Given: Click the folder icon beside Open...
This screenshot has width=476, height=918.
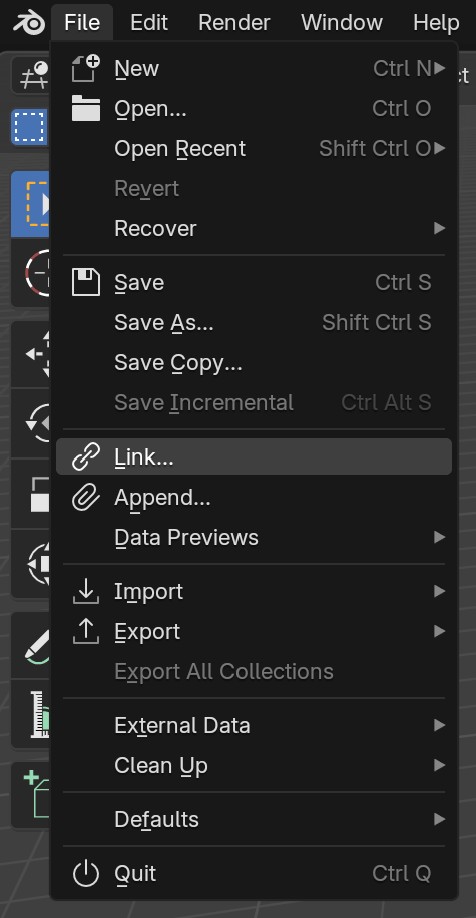Looking at the screenshot, I should [86, 108].
